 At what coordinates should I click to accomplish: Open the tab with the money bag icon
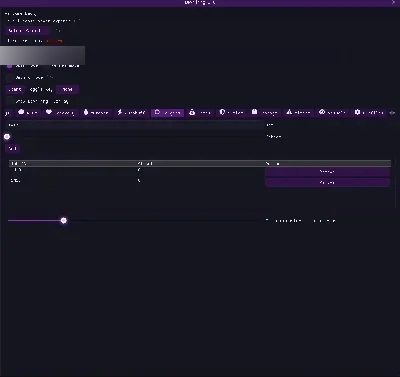[200, 113]
